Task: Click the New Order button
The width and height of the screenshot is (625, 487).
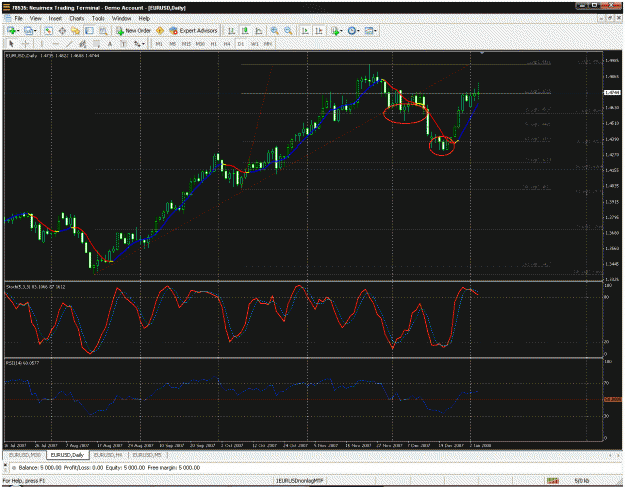Action: 133,31
